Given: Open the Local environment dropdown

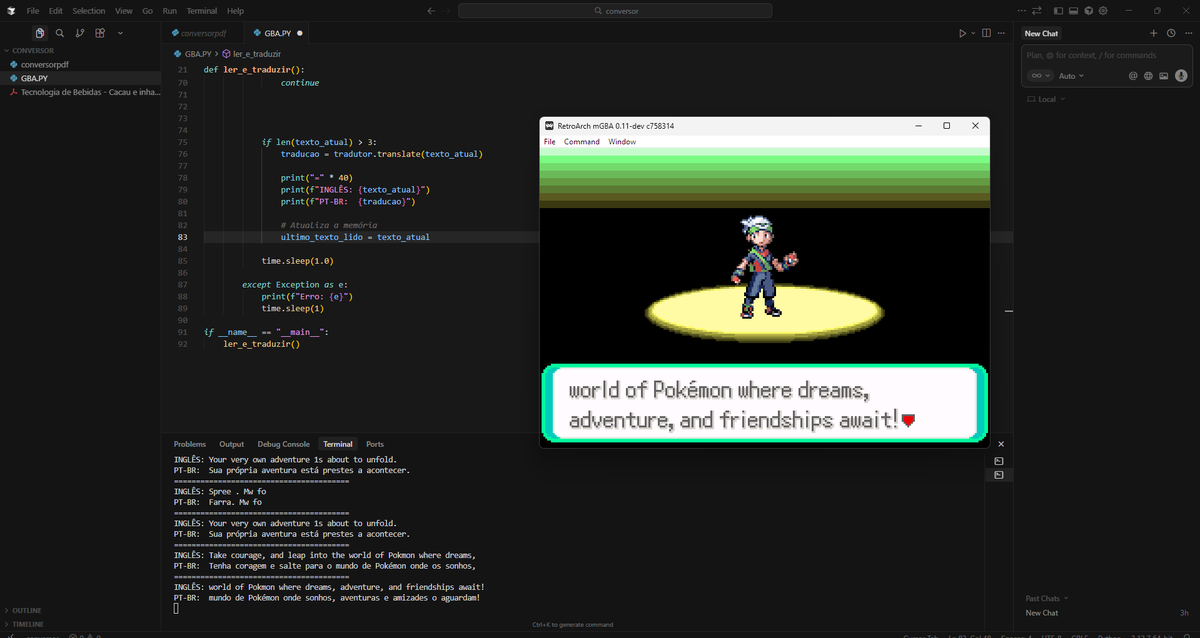Looking at the screenshot, I should tap(1046, 99).
